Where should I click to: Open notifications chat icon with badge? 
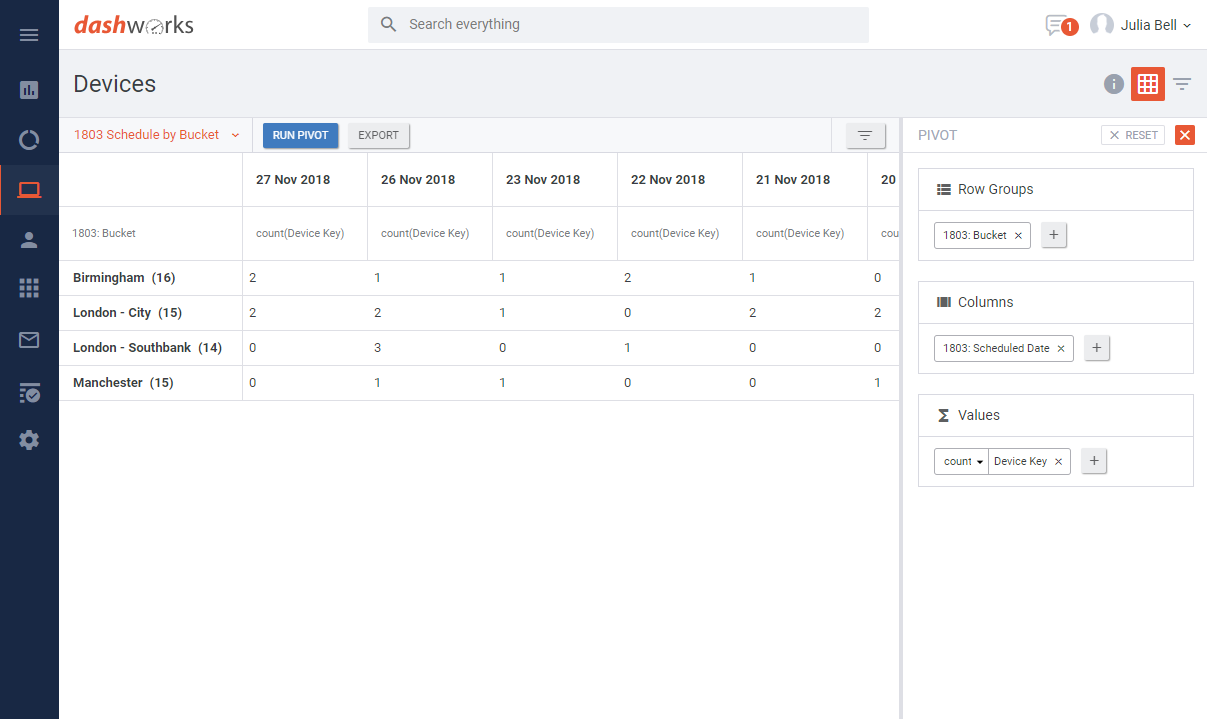coord(1060,25)
